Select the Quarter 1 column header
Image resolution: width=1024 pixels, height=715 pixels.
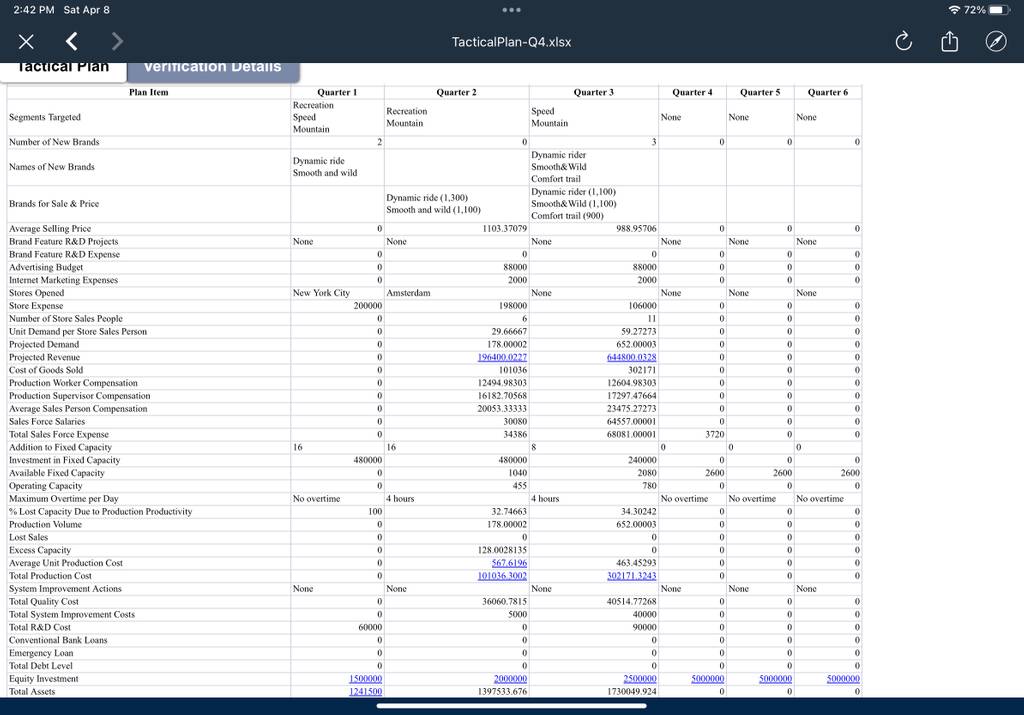tap(337, 92)
